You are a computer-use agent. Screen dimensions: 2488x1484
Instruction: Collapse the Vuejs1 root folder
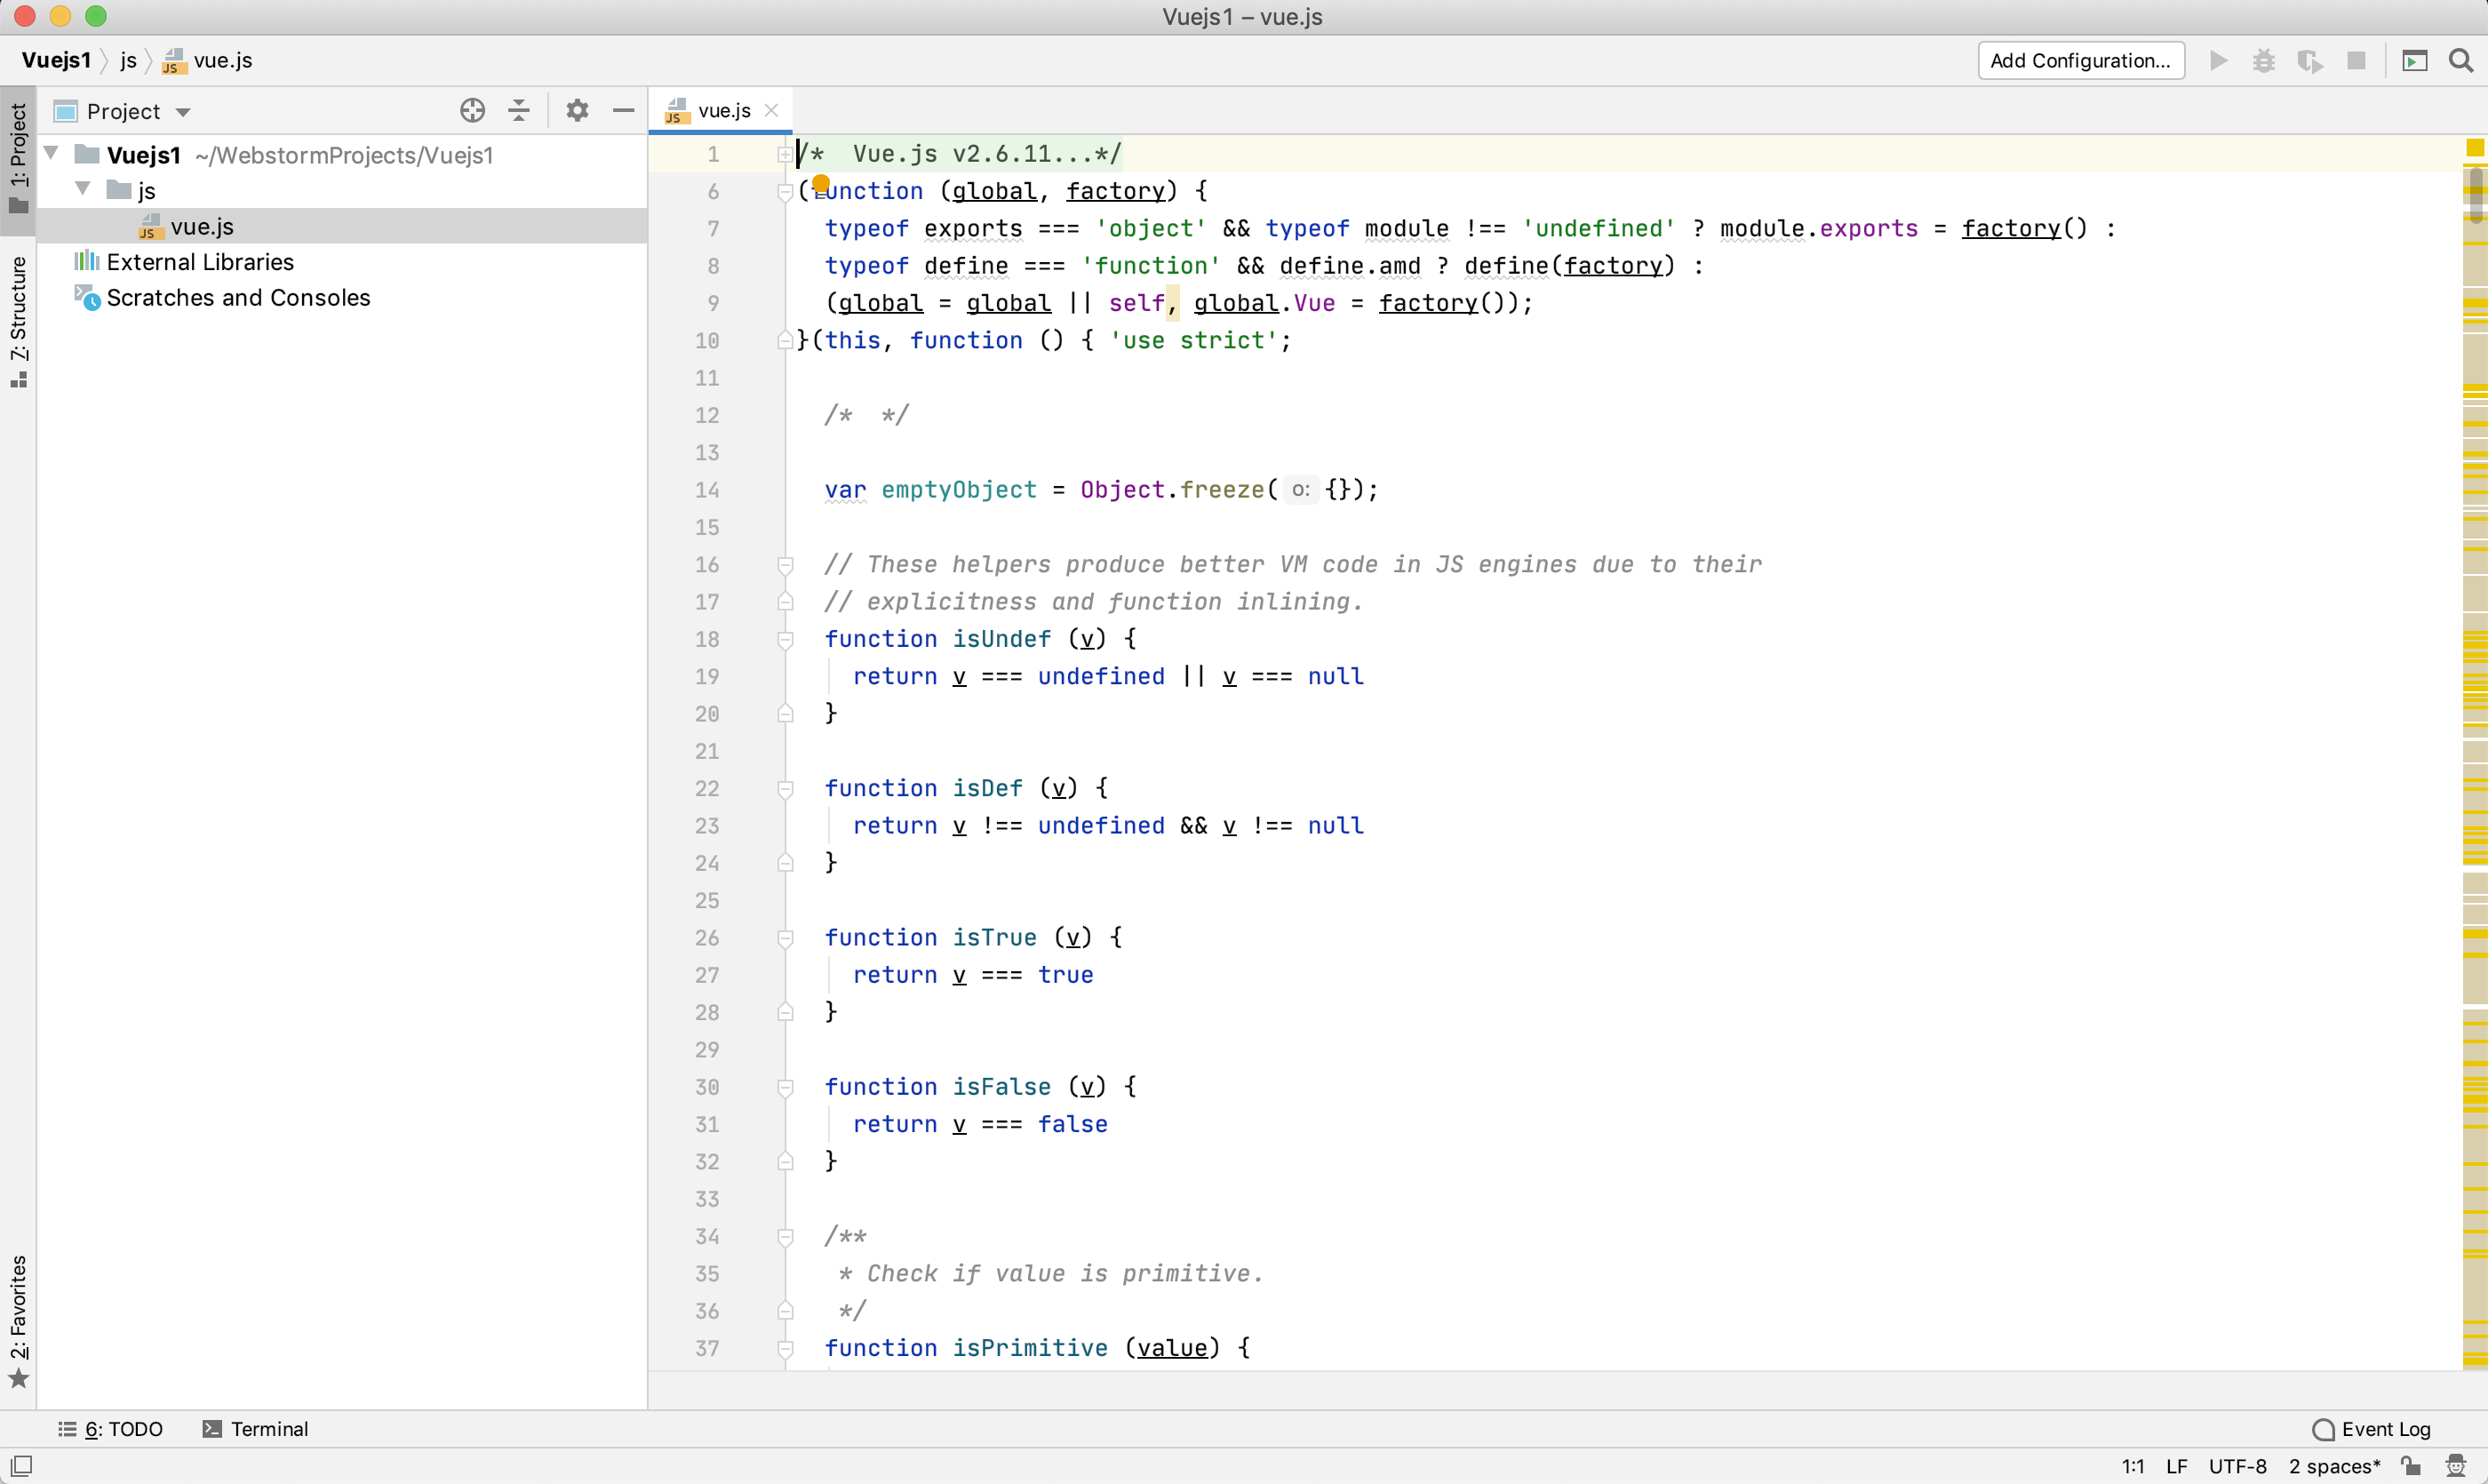[52, 154]
